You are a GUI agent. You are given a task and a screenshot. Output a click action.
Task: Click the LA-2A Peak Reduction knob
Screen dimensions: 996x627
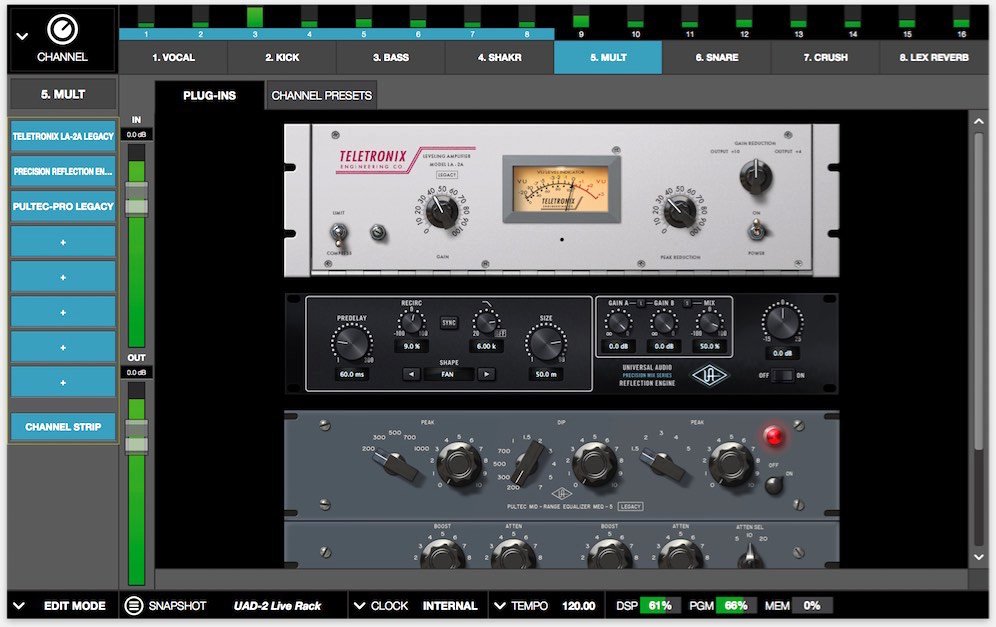tap(679, 211)
